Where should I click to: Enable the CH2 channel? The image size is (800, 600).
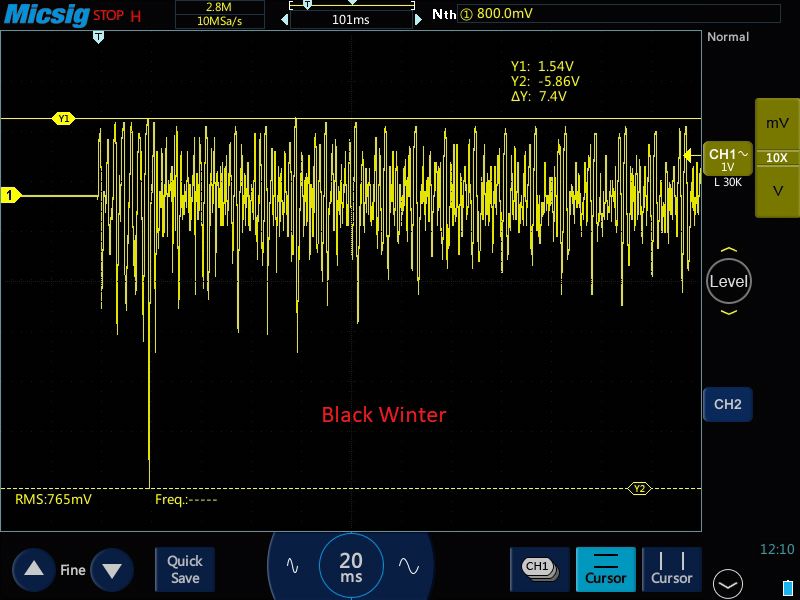(727, 405)
